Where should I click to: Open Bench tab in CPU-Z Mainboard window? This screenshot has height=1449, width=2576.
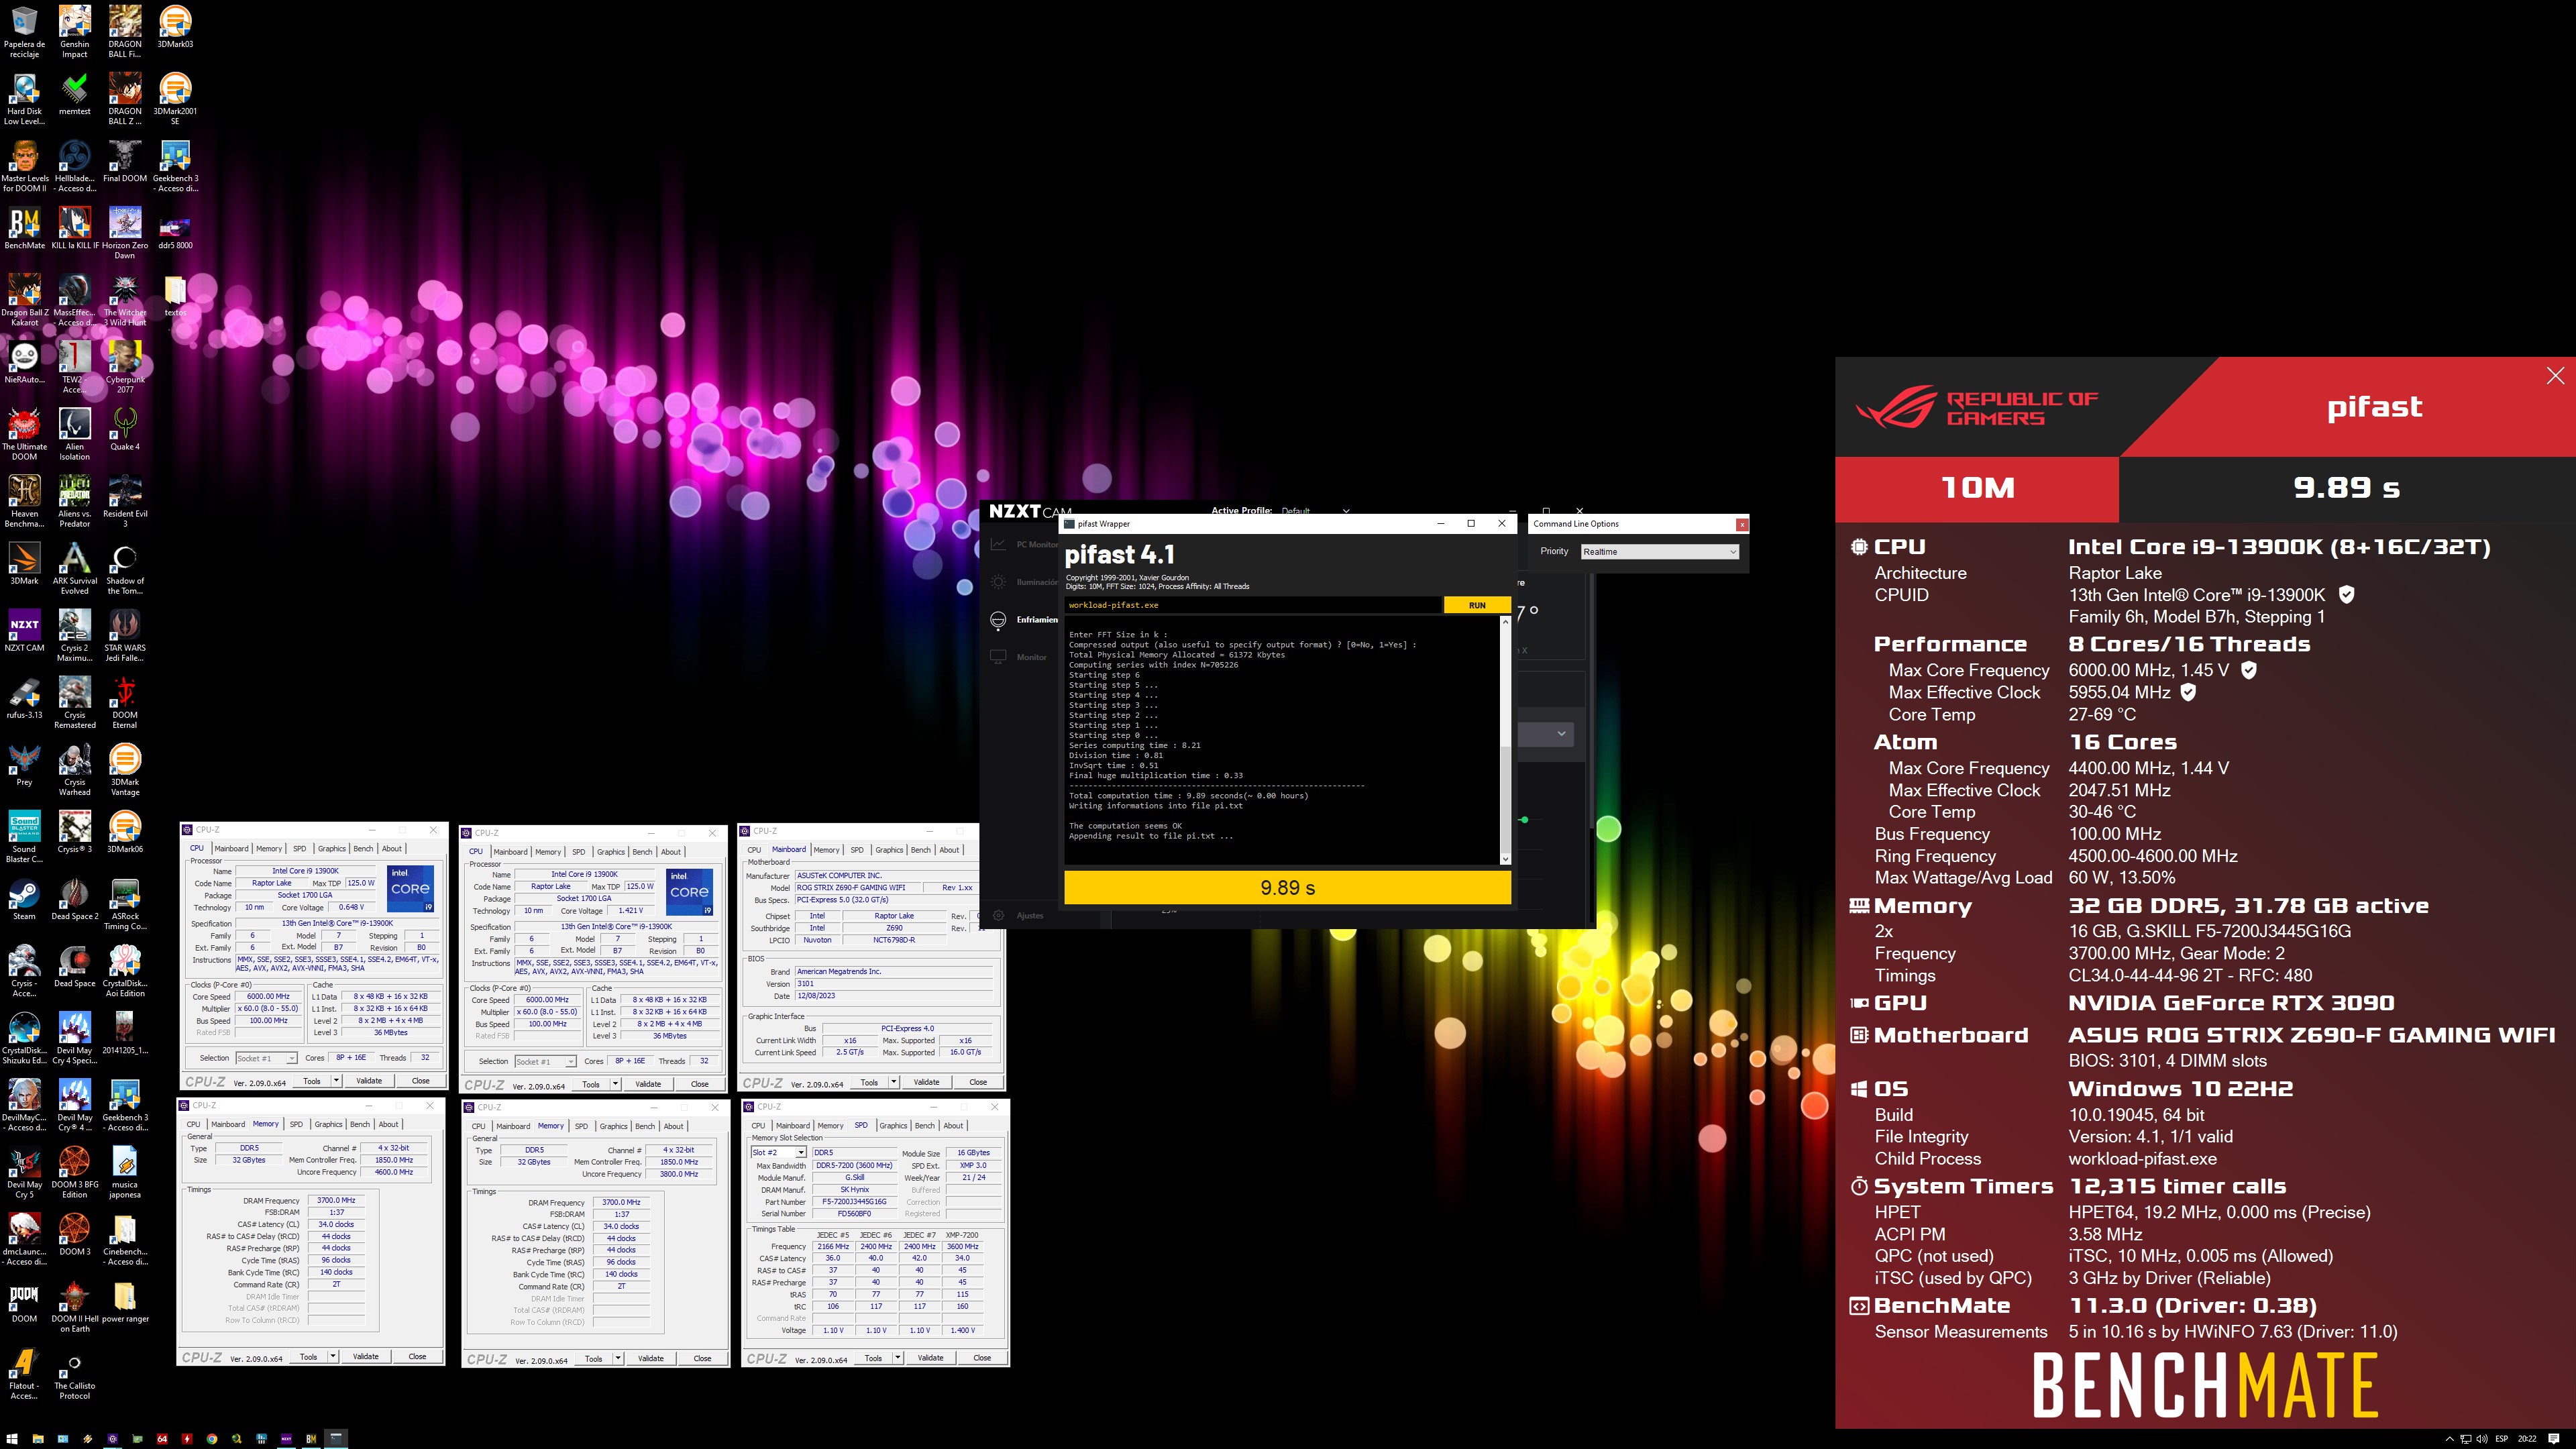(920, 850)
